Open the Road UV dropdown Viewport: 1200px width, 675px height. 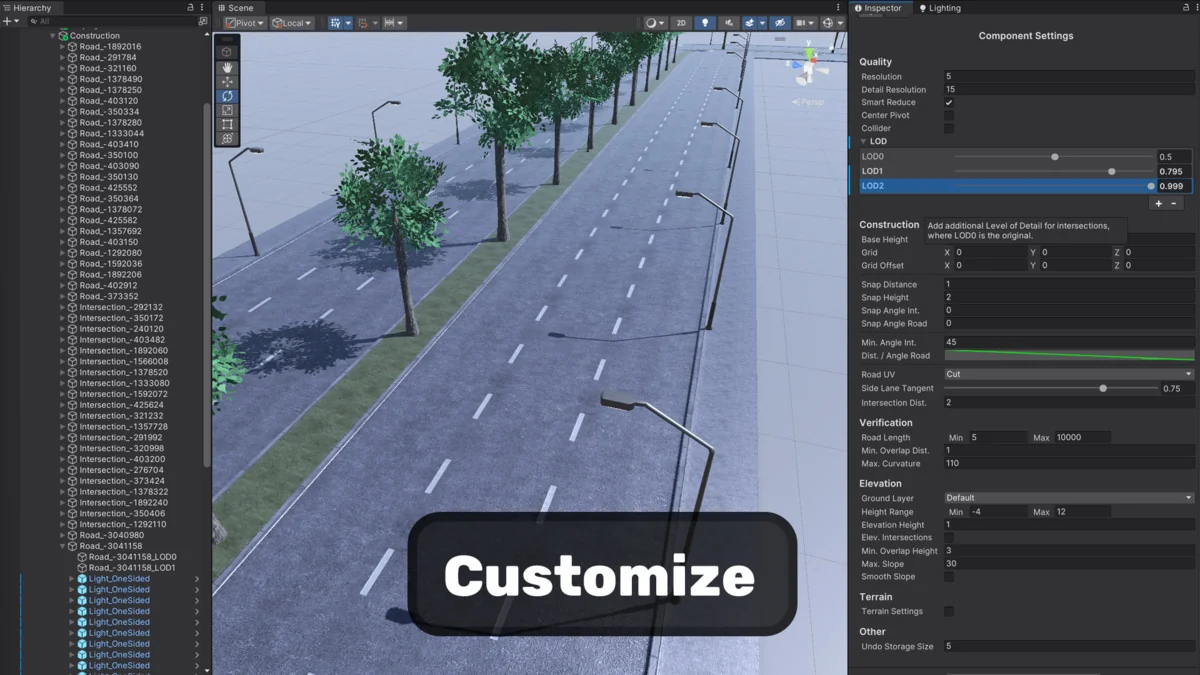click(x=1068, y=374)
